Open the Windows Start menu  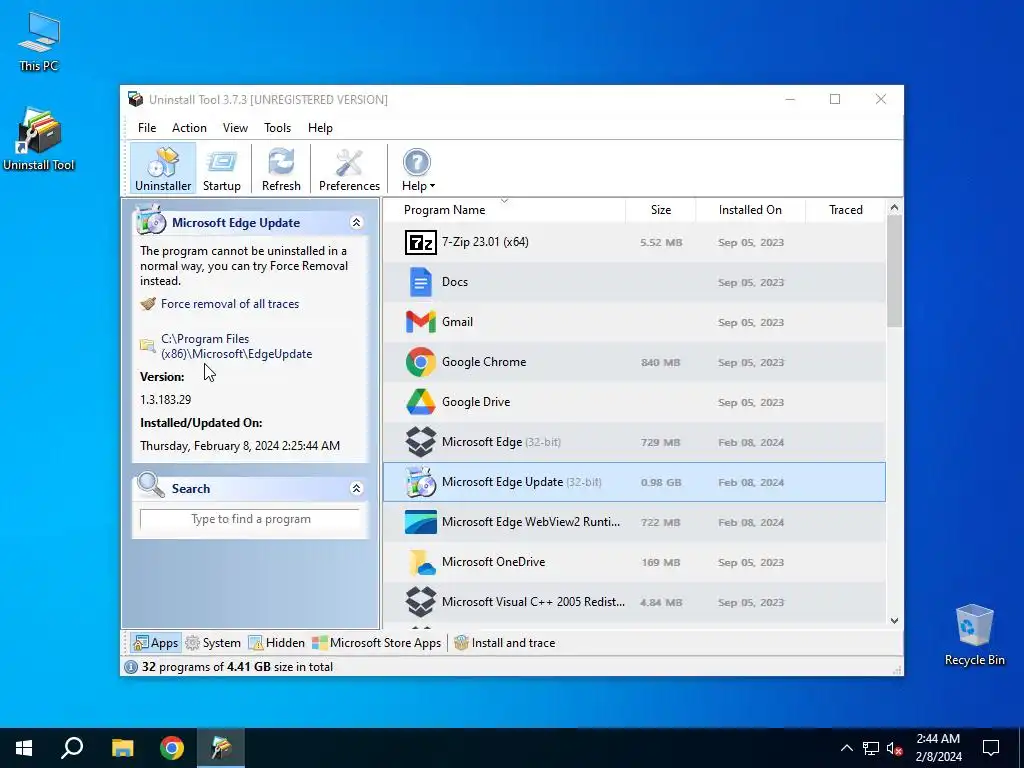tap(24, 748)
